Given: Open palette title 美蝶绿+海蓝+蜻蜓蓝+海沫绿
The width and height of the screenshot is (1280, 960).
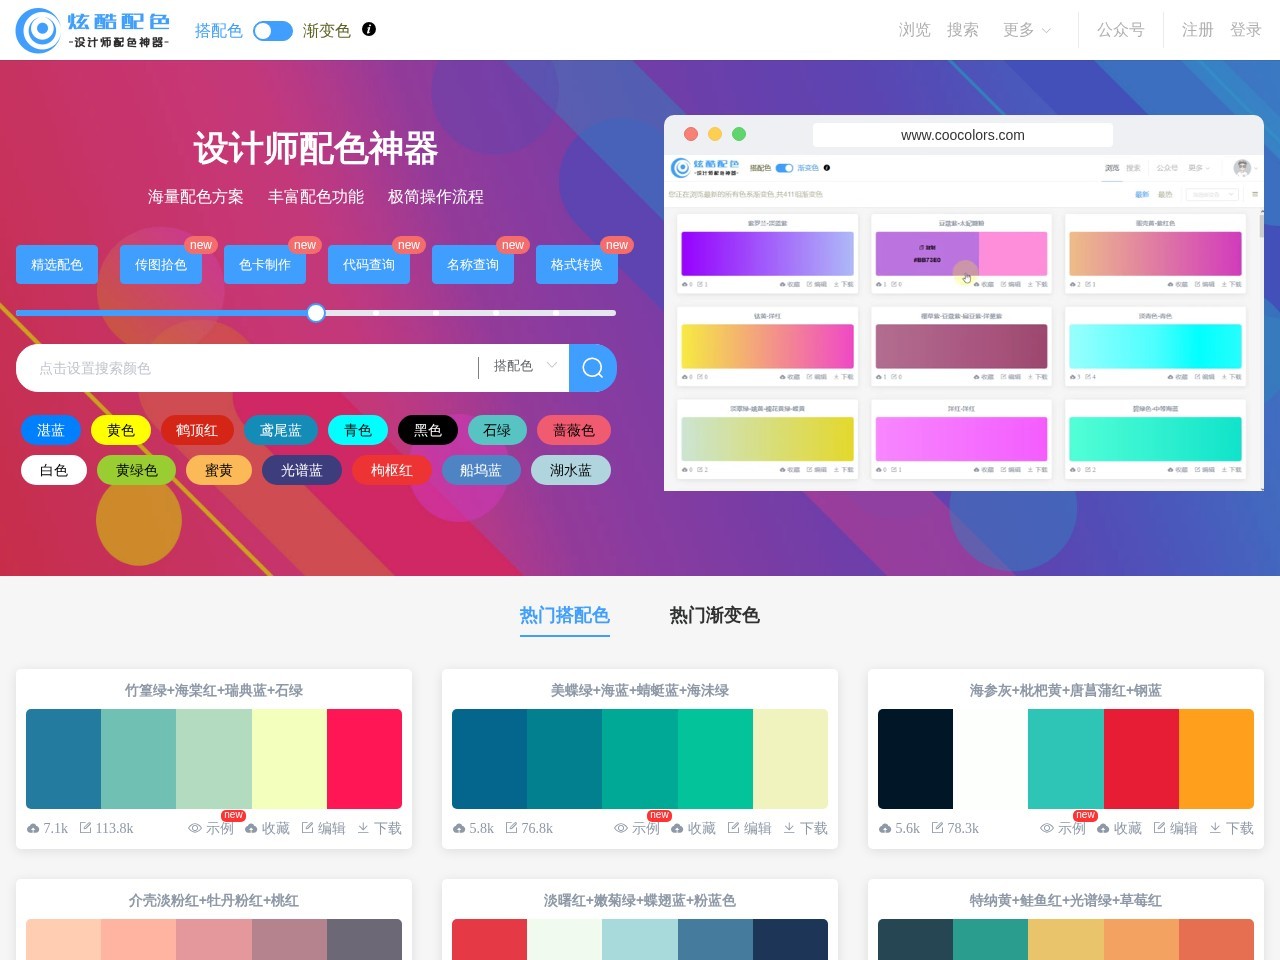Looking at the screenshot, I should pos(640,690).
